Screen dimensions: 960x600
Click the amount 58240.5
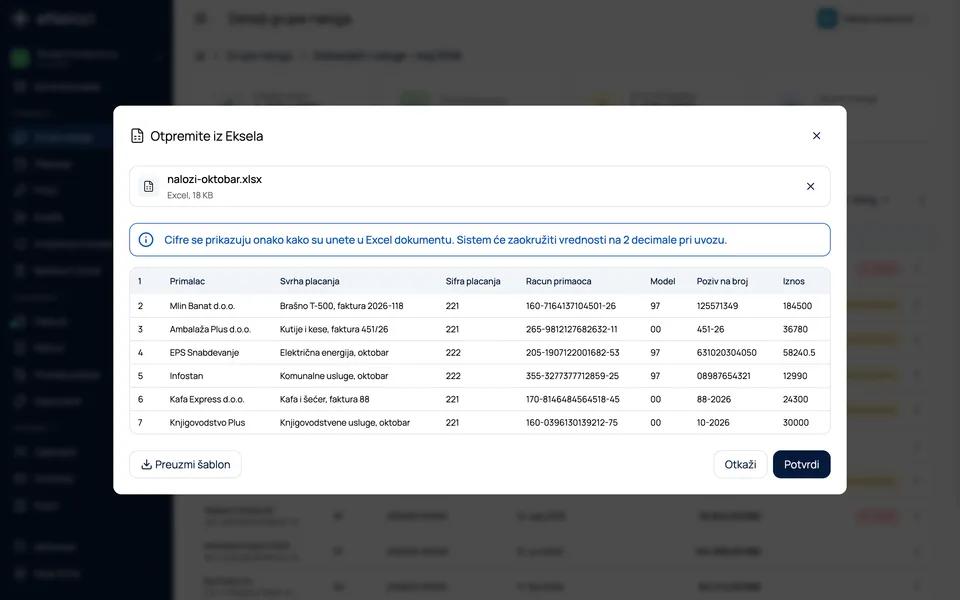(x=799, y=352)
